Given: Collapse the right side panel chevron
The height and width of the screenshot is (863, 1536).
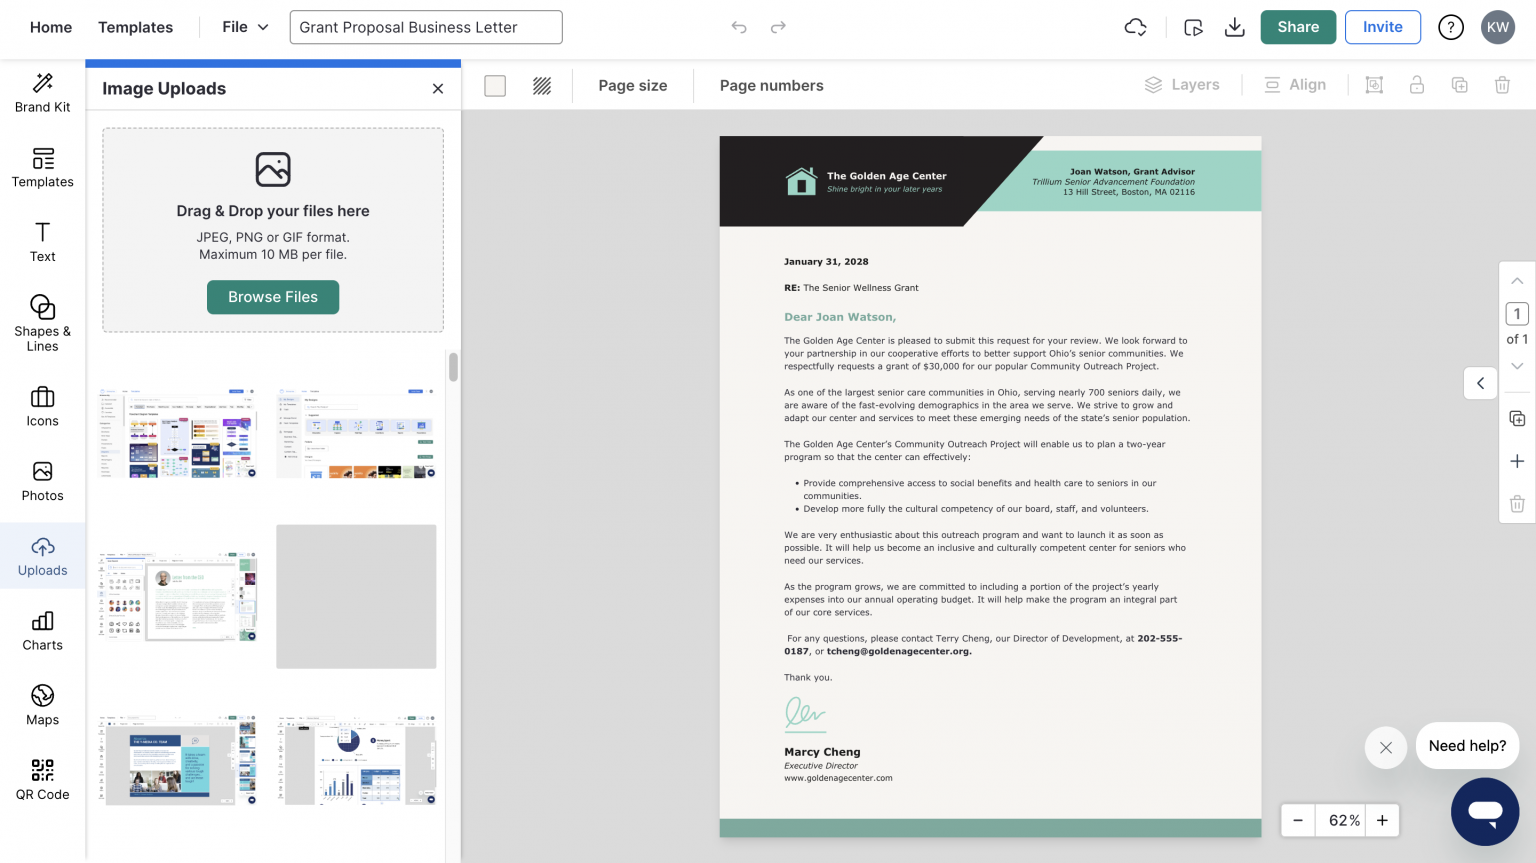Looking at the screenshot, I should (1480, 383).
